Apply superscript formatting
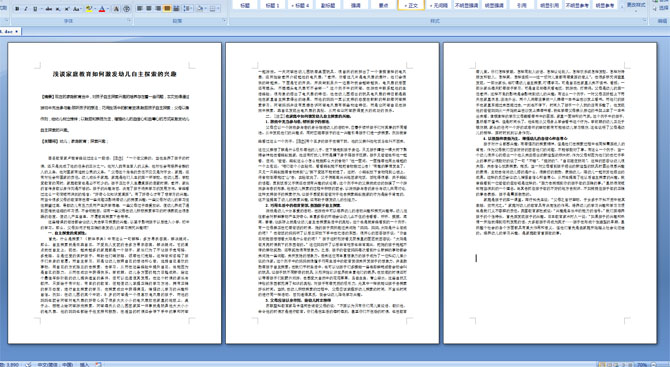This screenshot has height=367, width=670. click(67, 9)
